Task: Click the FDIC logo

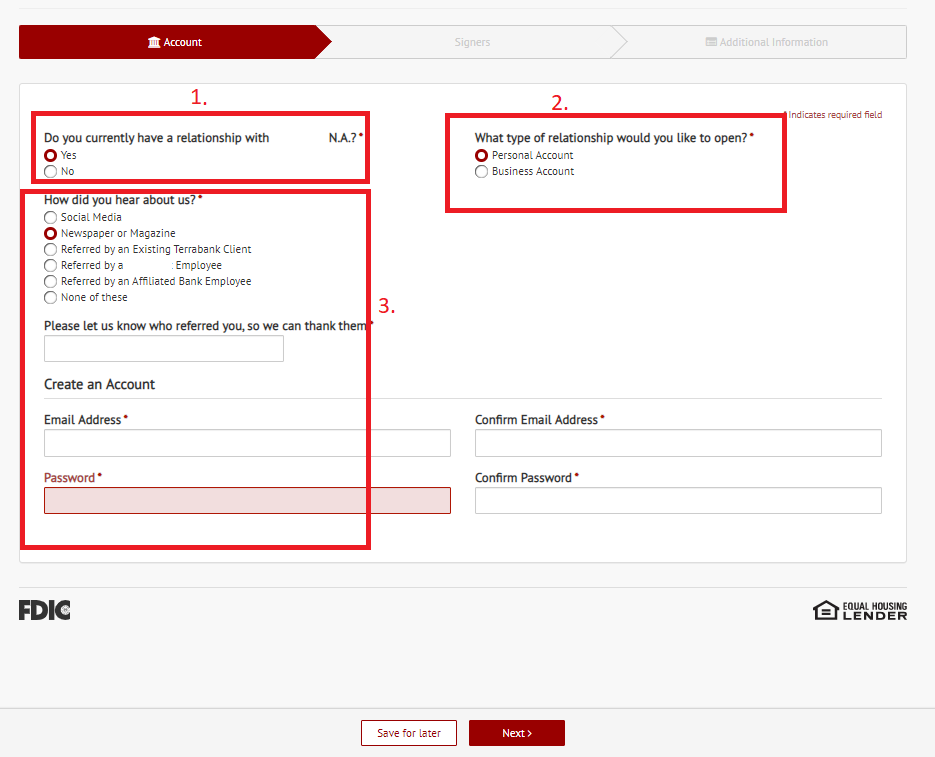Action: [x=44, y=610]
